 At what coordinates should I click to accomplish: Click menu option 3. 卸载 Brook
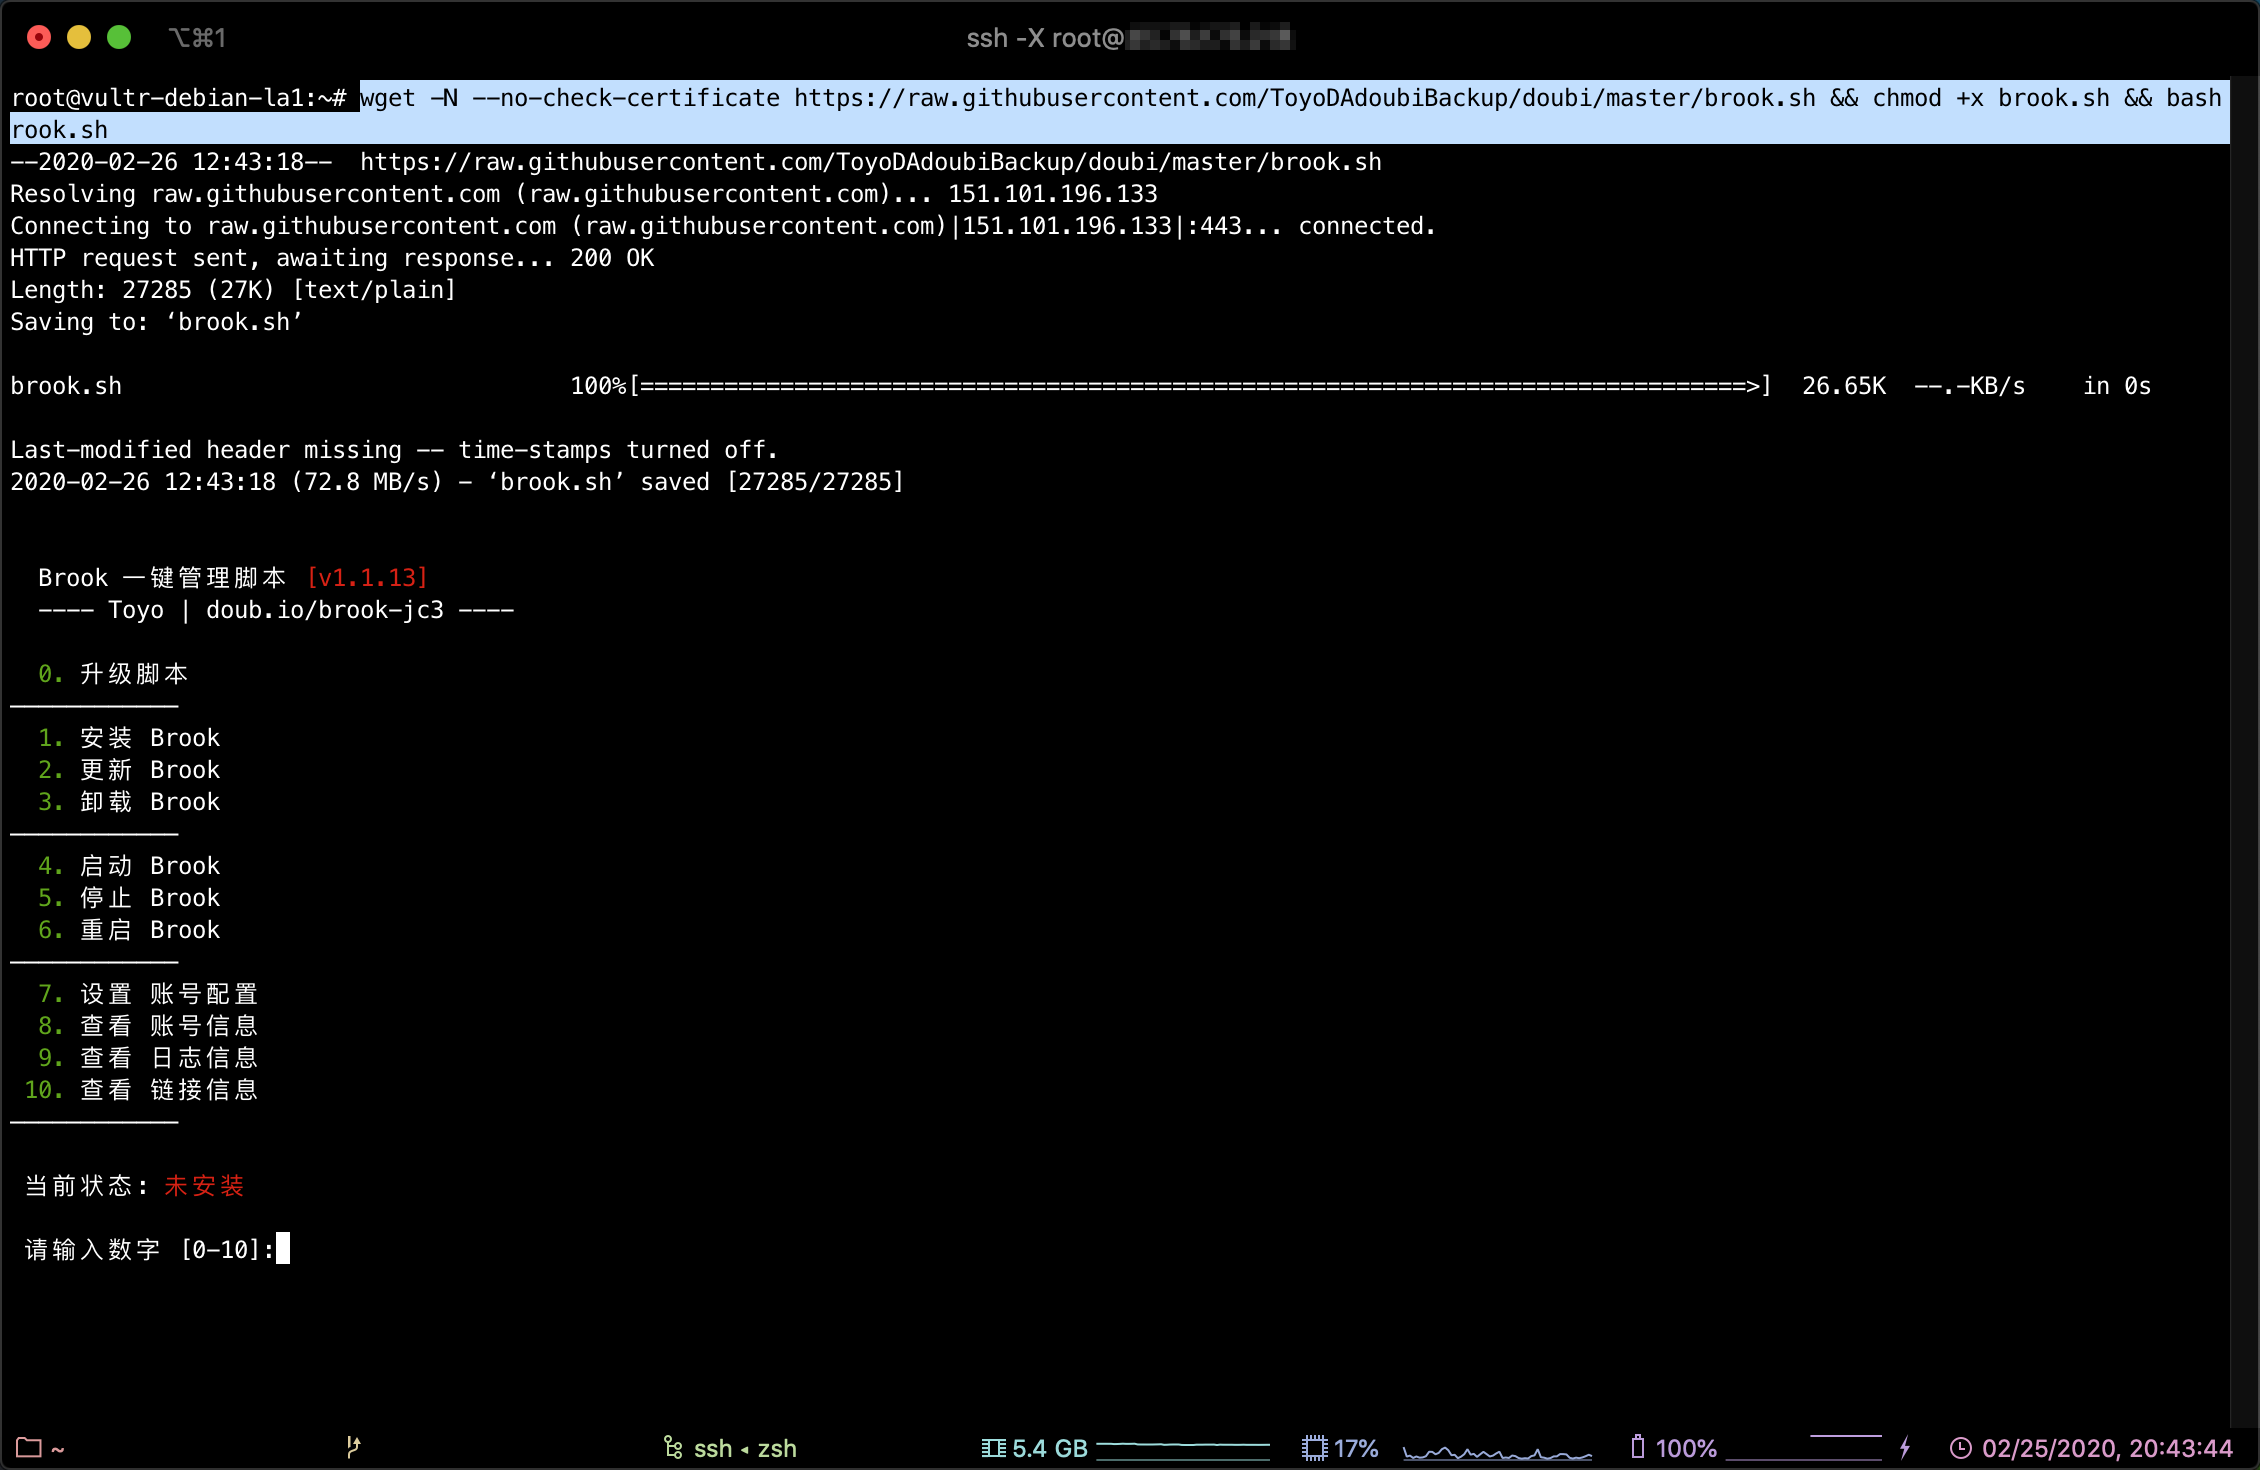pyautogui.click(x=129, y=802)
